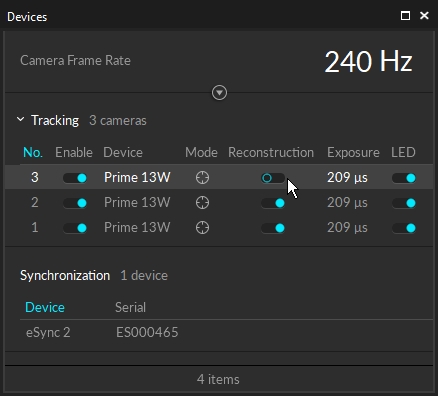
Task: Toggle Enable switch for camera 3
Action: click(x=75, y=178)
